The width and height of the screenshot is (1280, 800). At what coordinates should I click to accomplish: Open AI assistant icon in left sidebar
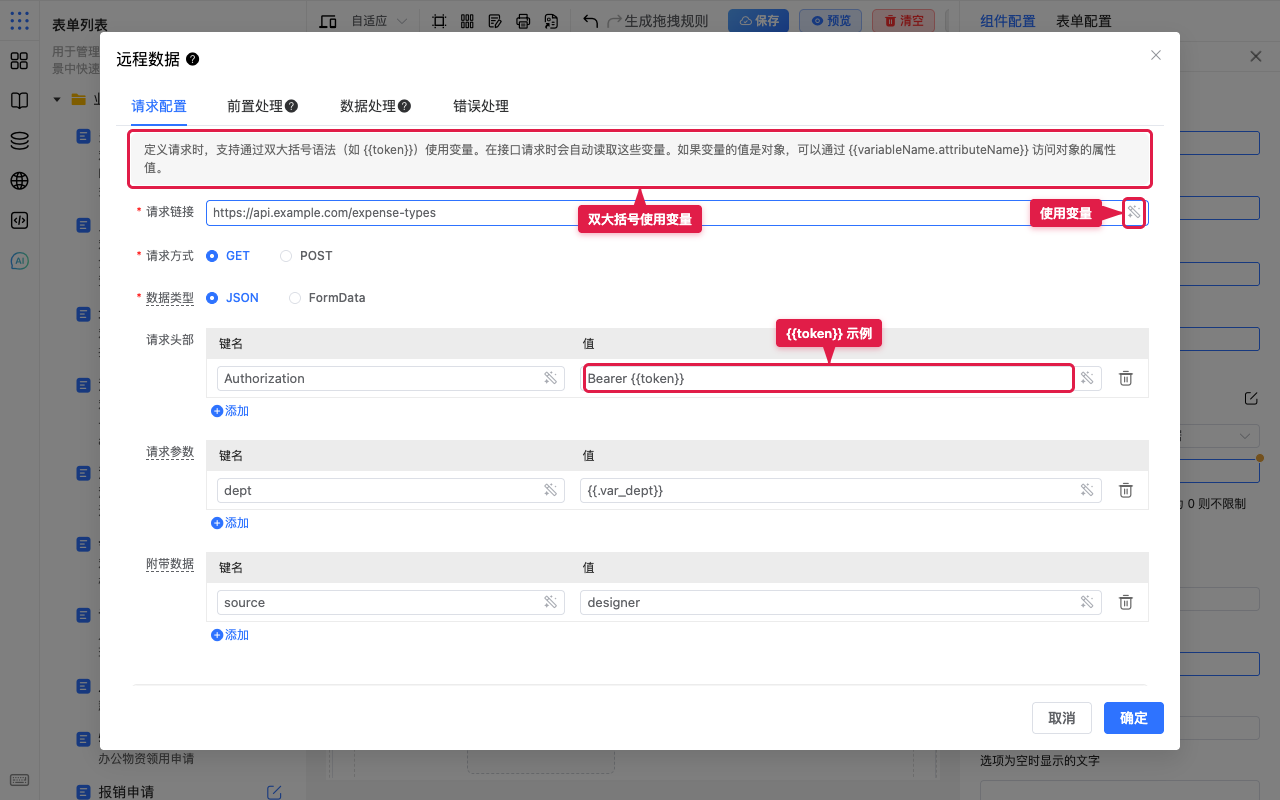tap(19, 261)
